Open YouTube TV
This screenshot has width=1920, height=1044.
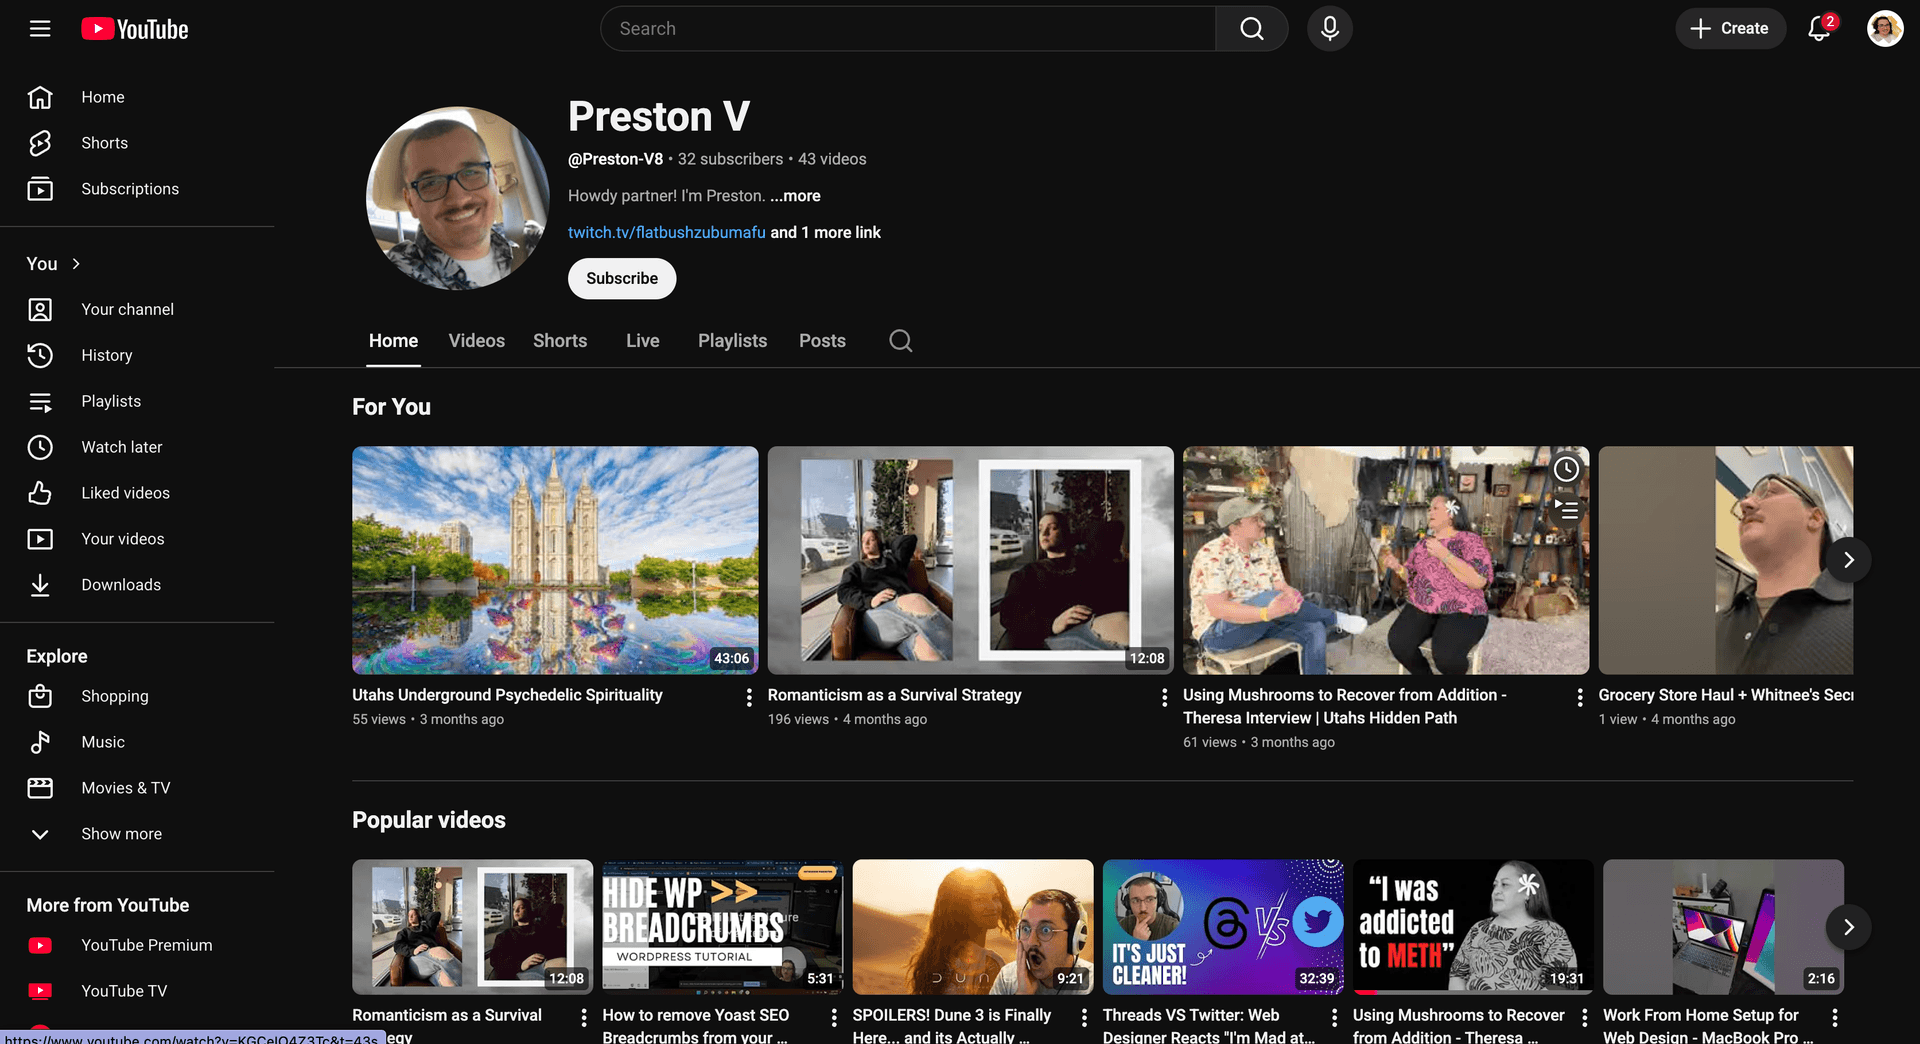pos(137,991)
